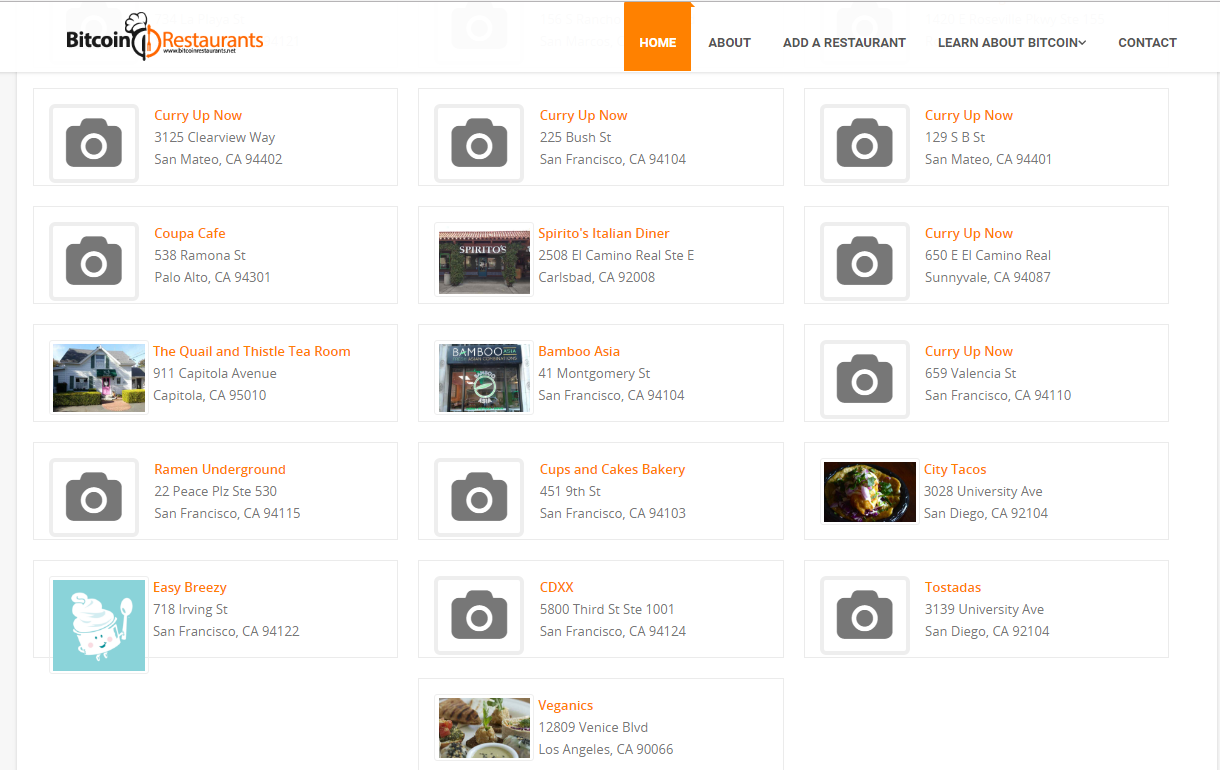Screen dimensions: 1220x770
Task: Open Curry Up Now link at 129 S B St
Action: pyautogui.click(x=969, y=115)
